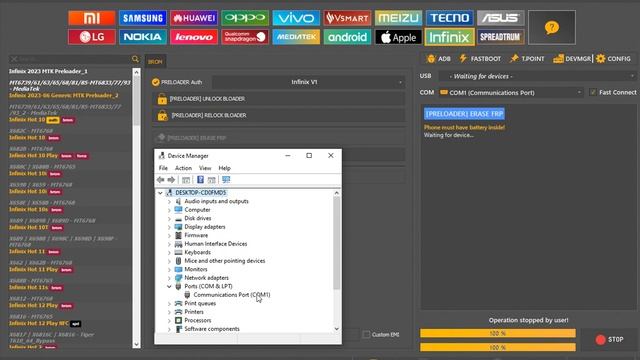
Task: Open the COM port dropdown
Action: [510, 93]
